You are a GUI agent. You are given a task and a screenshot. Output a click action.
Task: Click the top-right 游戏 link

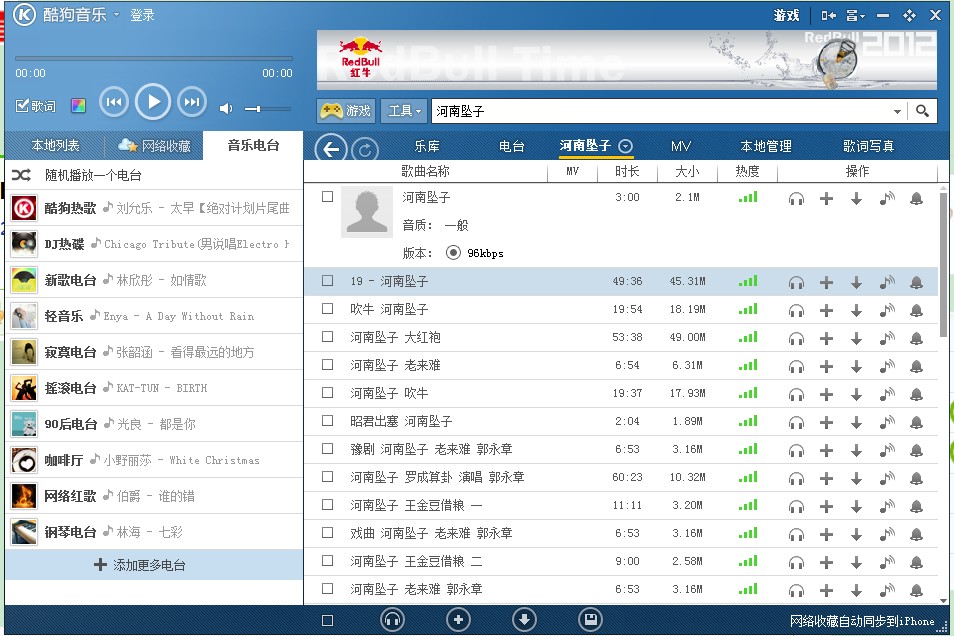click(786, 15)
